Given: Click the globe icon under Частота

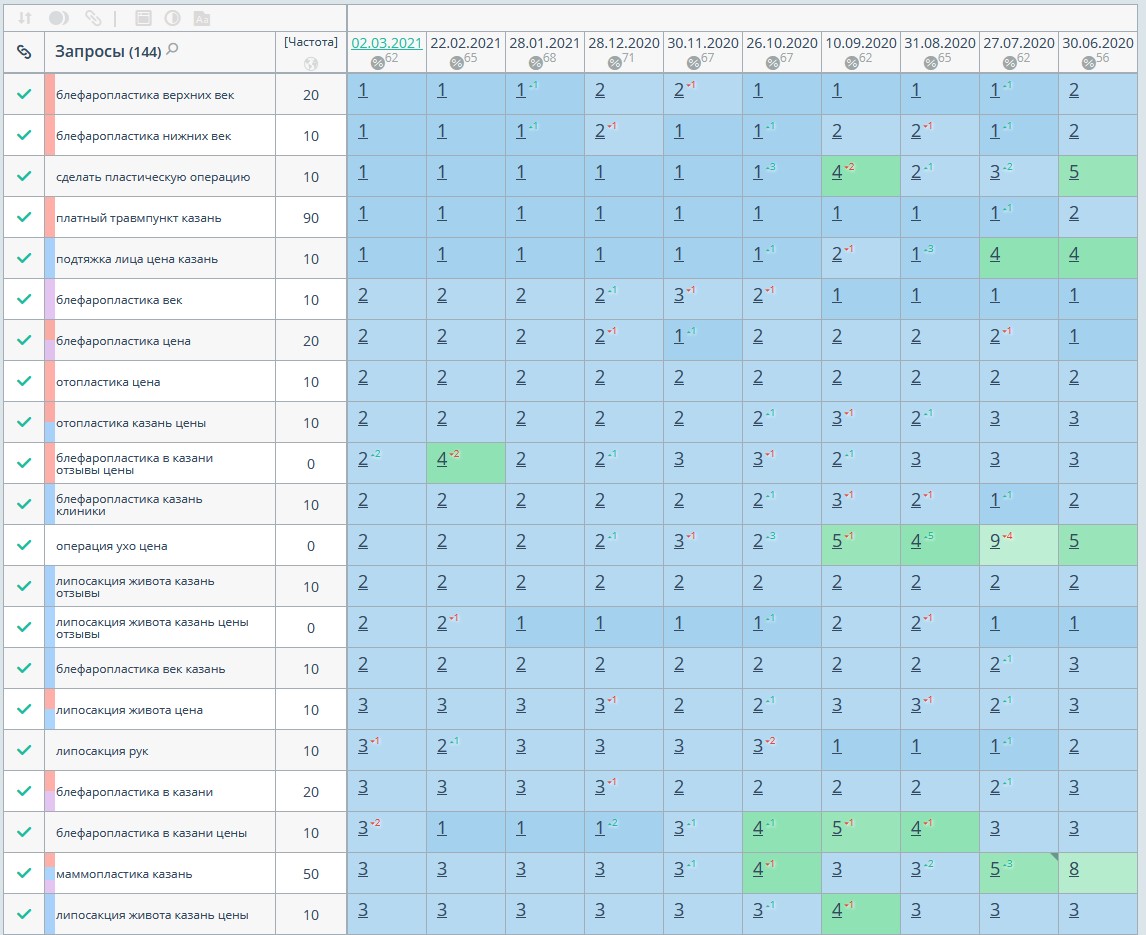Looking at the screenshot, I should (310, 63).
